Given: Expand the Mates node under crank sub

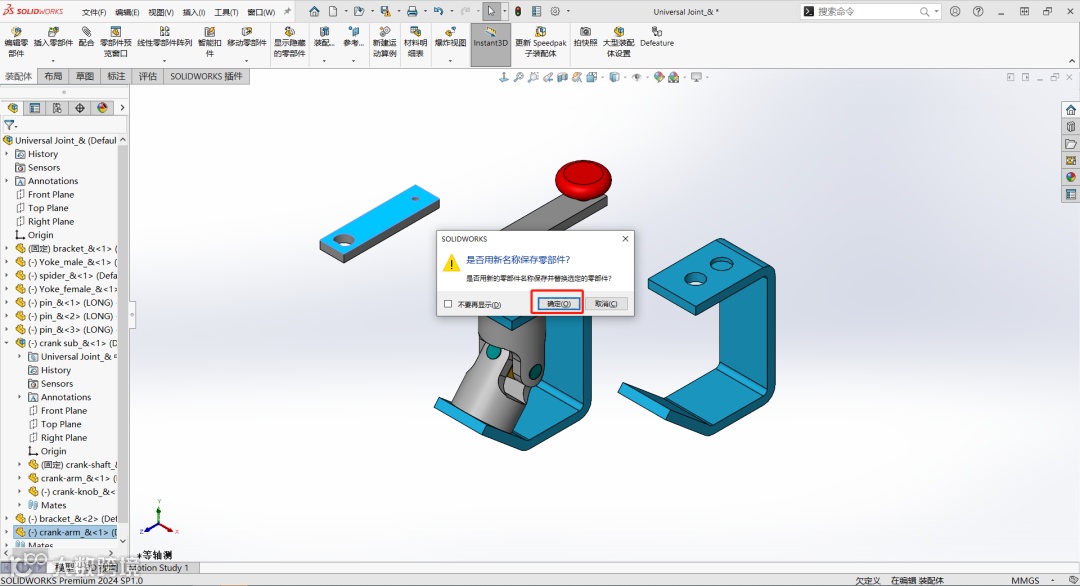Looking at the screenshot, I should point(19,505).
